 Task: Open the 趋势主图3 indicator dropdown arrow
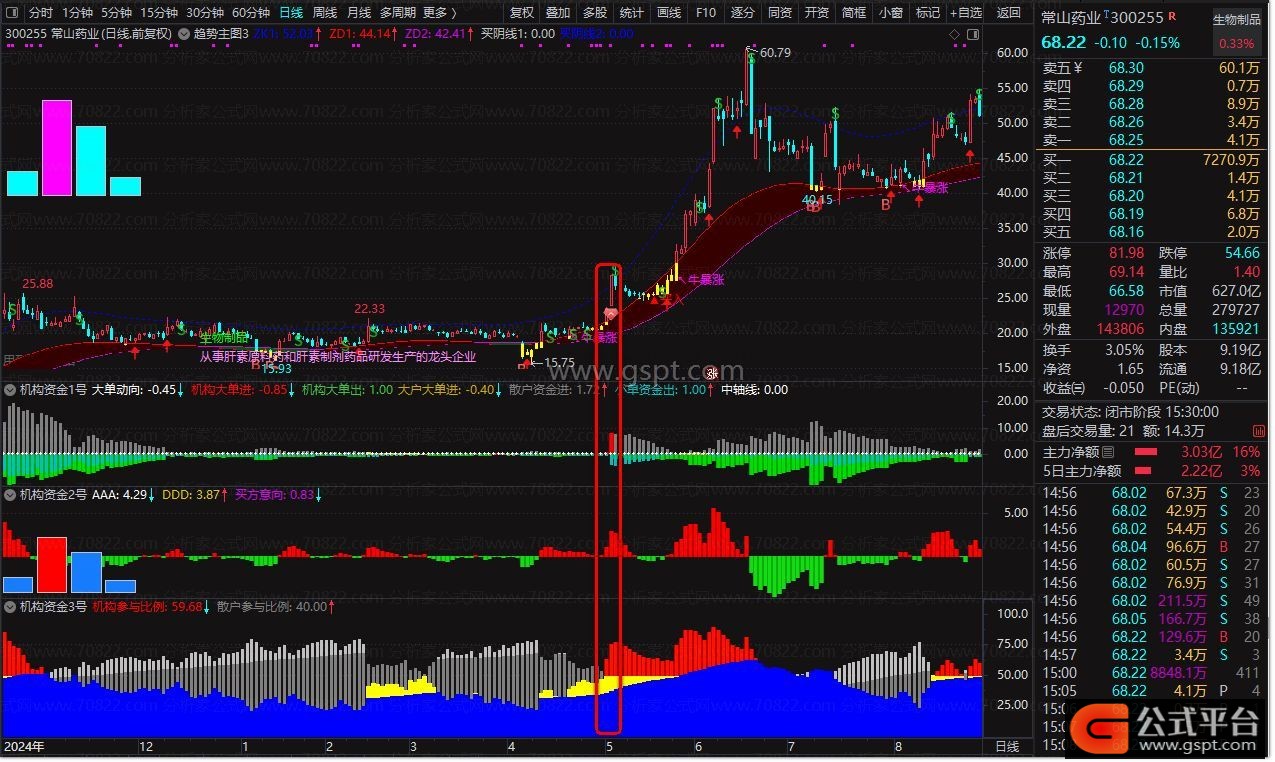click(x=183, y=34)
